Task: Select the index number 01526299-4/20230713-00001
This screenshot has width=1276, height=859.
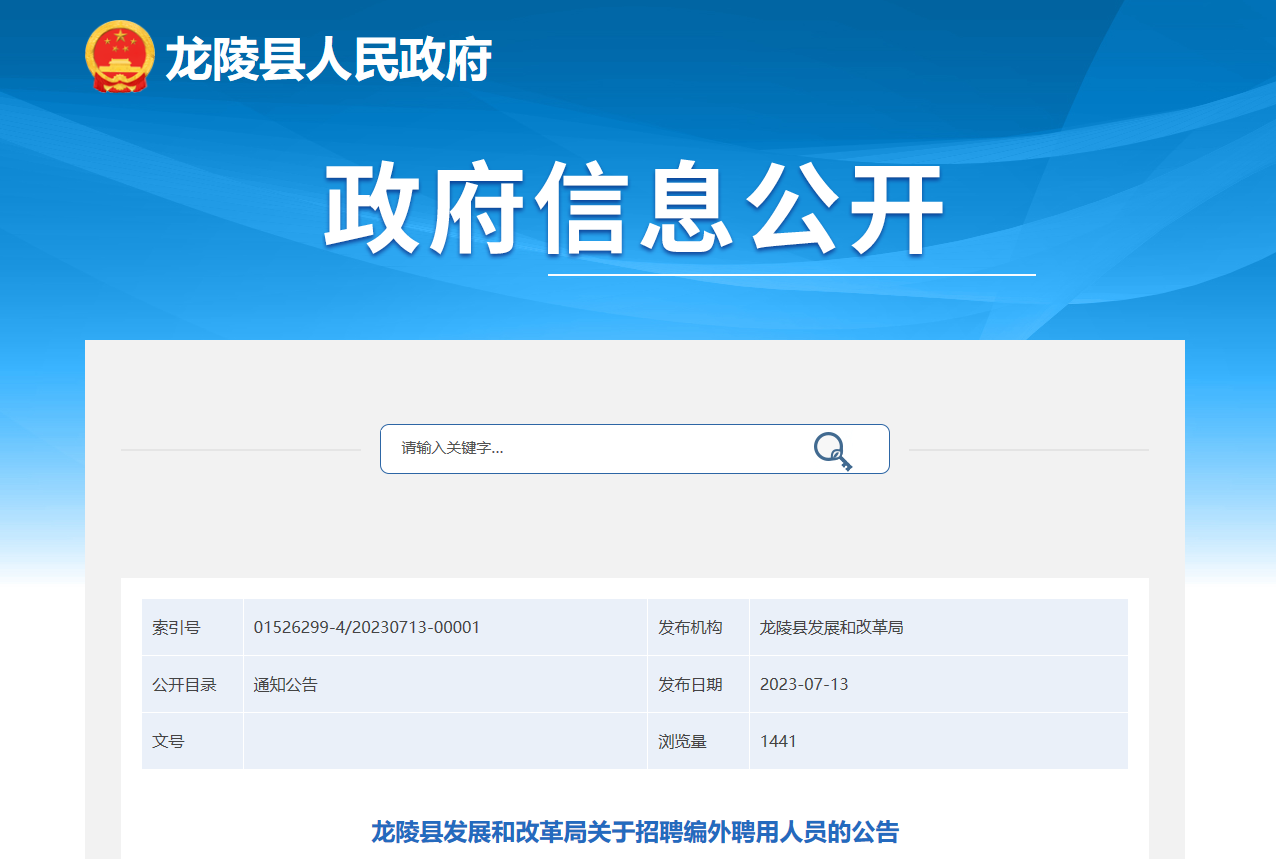Action: (367, 628)
